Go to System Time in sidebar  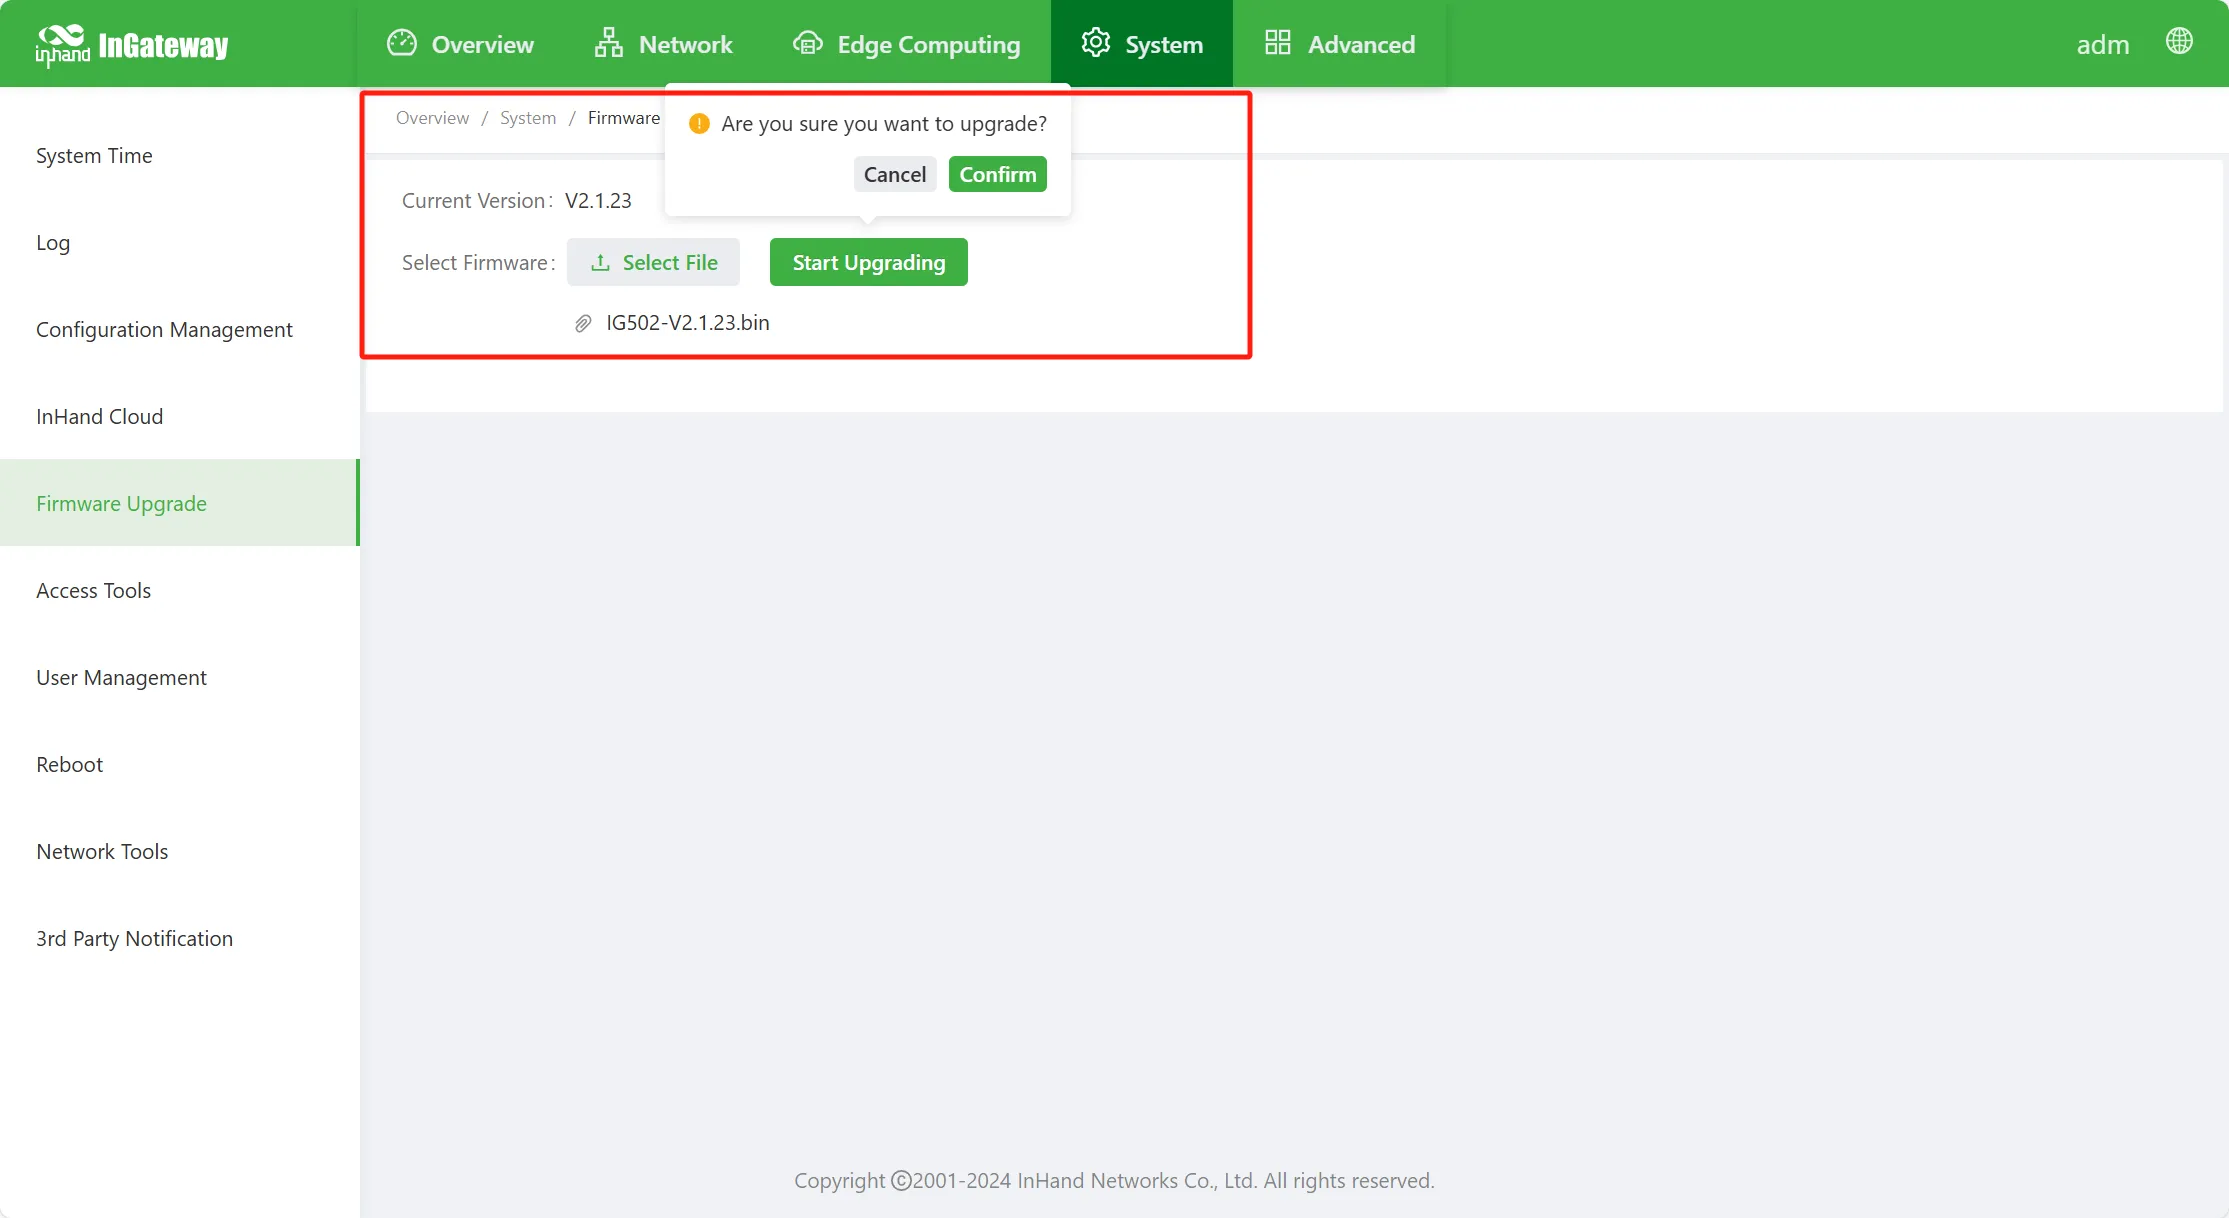click(180, 156)
